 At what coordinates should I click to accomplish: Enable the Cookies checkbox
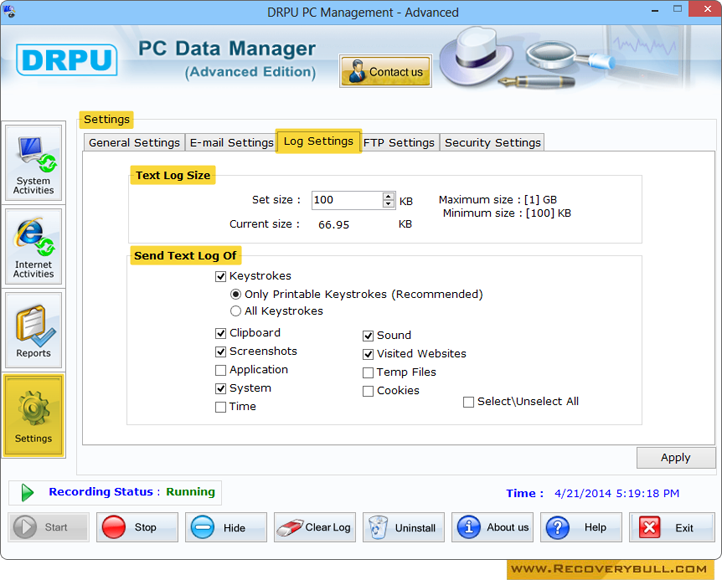point(368,391)
